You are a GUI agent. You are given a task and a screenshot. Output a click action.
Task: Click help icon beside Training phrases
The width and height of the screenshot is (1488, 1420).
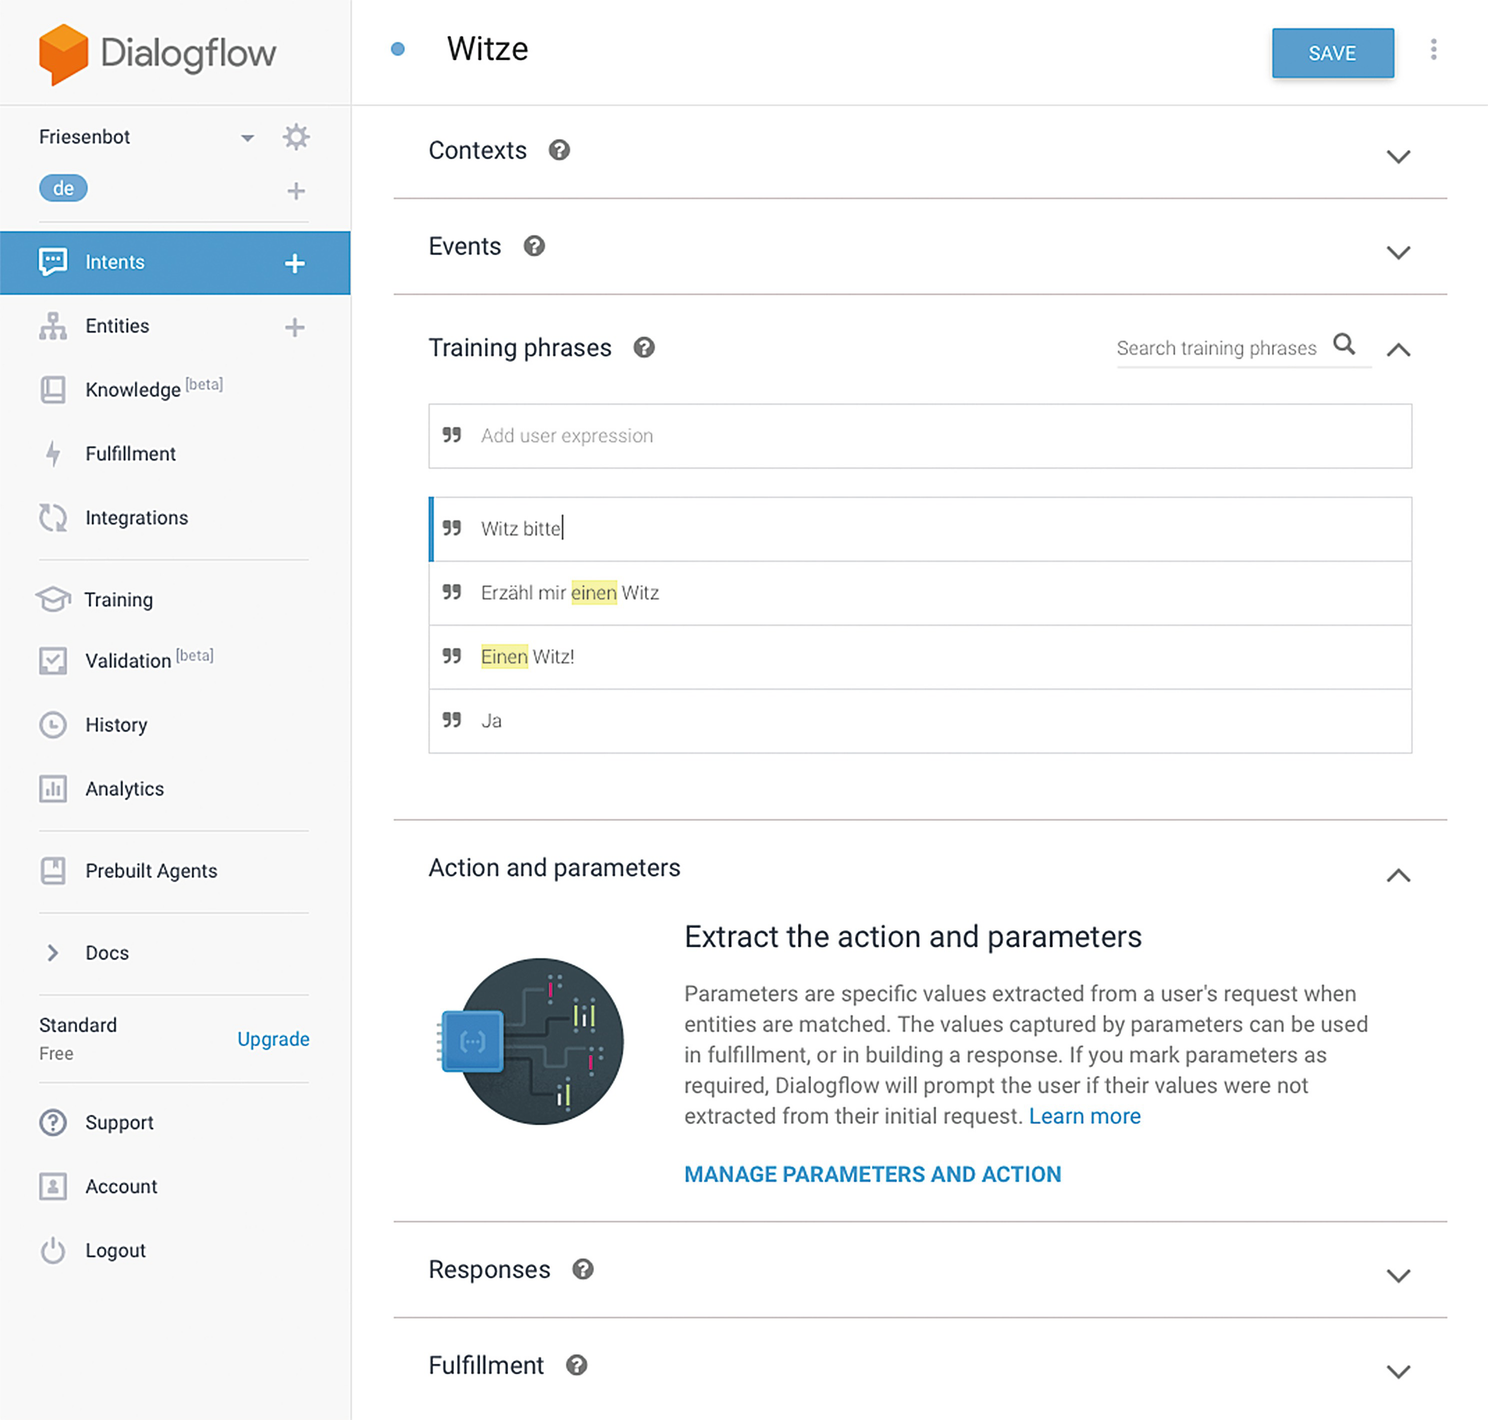pyautogui.click(x=644, y=348)
